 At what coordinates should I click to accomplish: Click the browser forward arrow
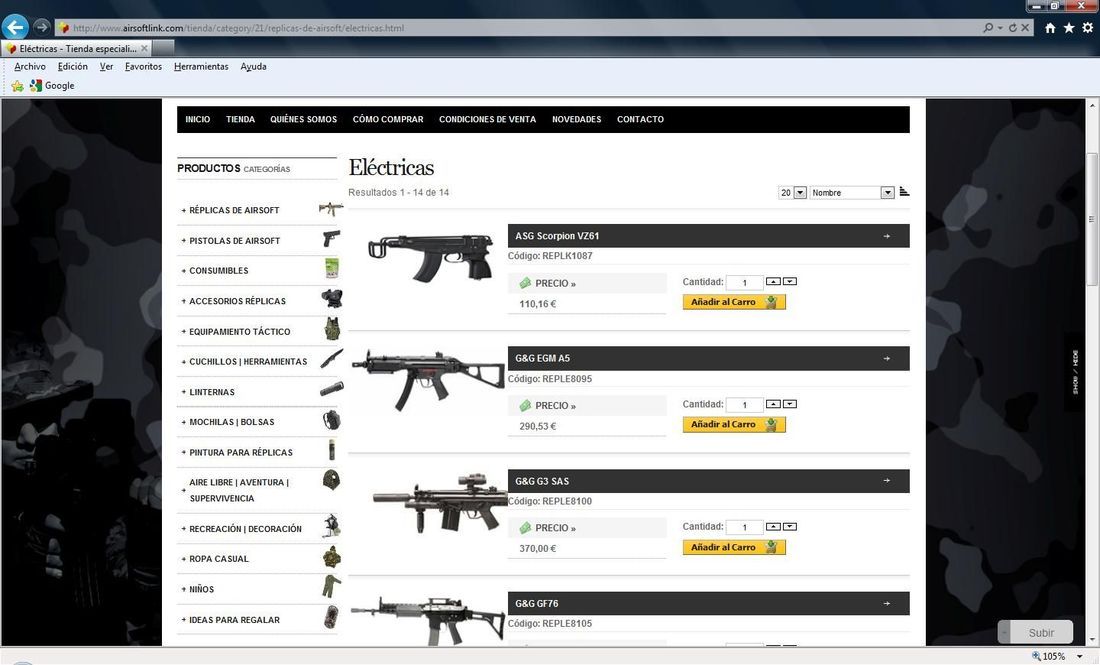tap(41, 27)
